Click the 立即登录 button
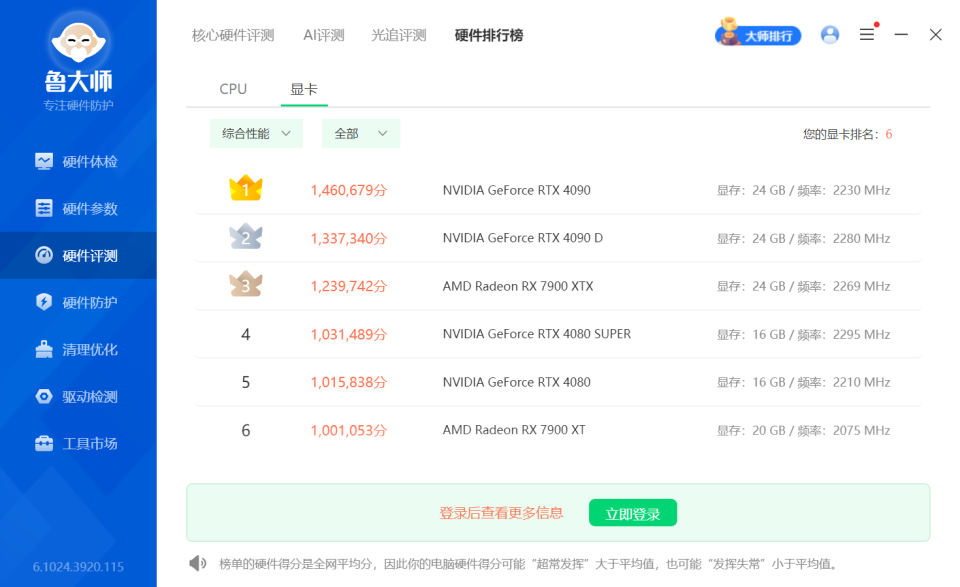This screenshot has height=587, width=960. point(633,513)
